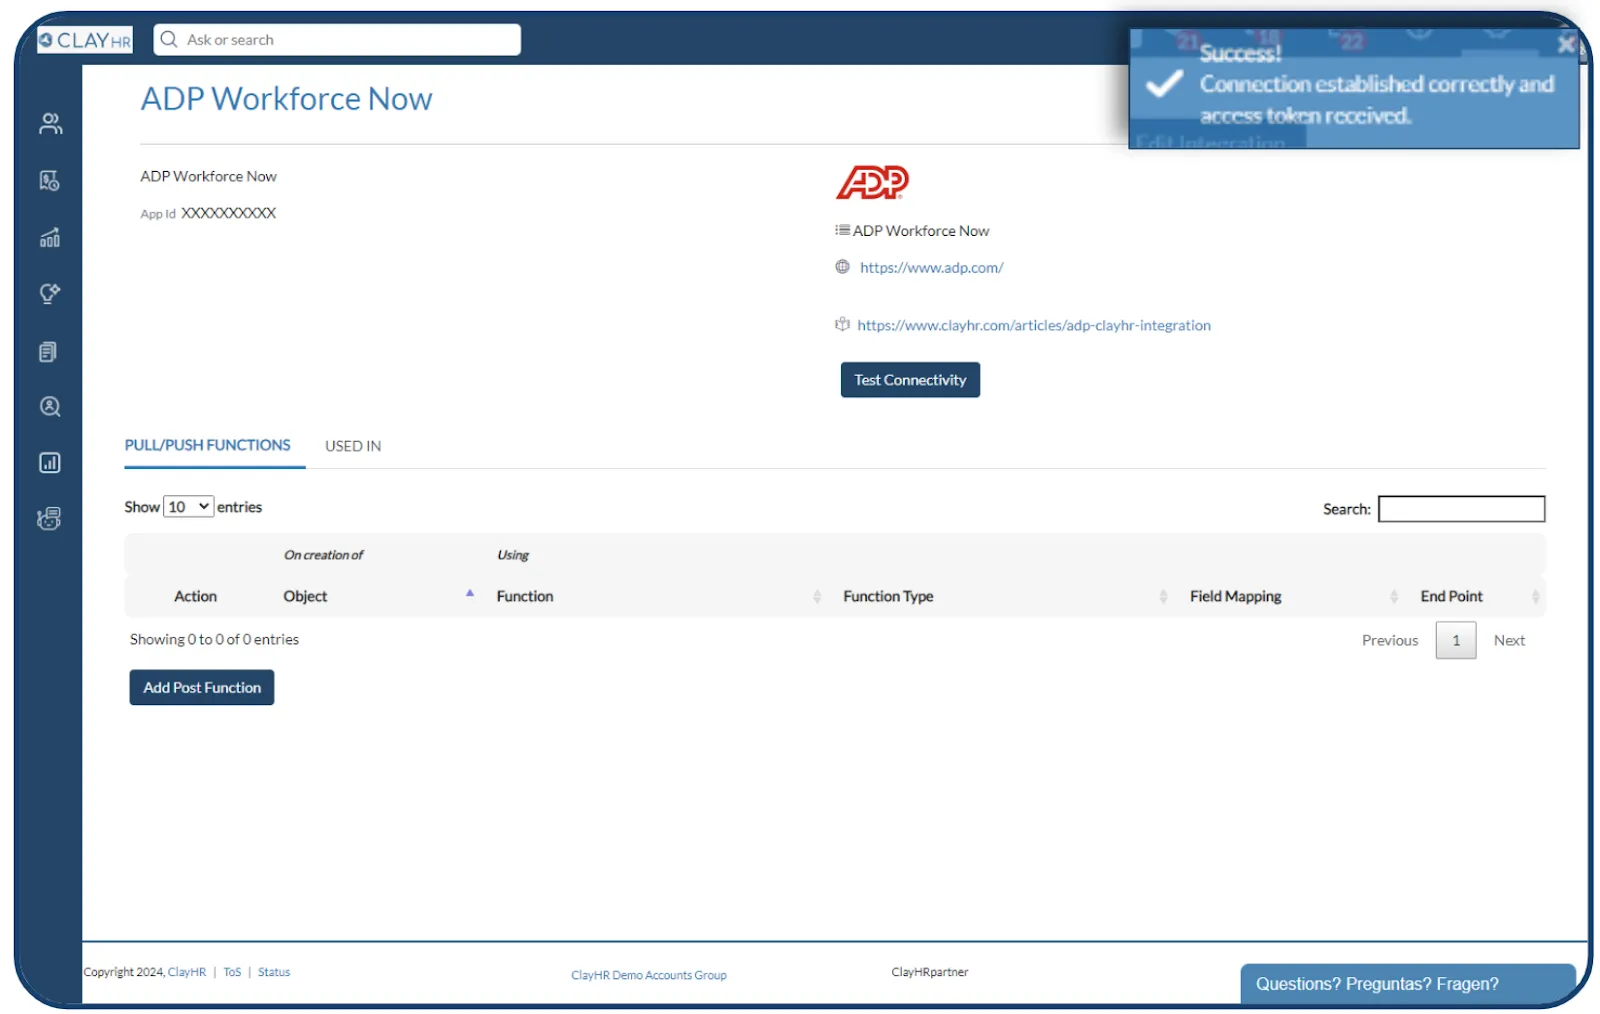Select the PULL/PUSH FUNCTIONS tab

(208, 445)
